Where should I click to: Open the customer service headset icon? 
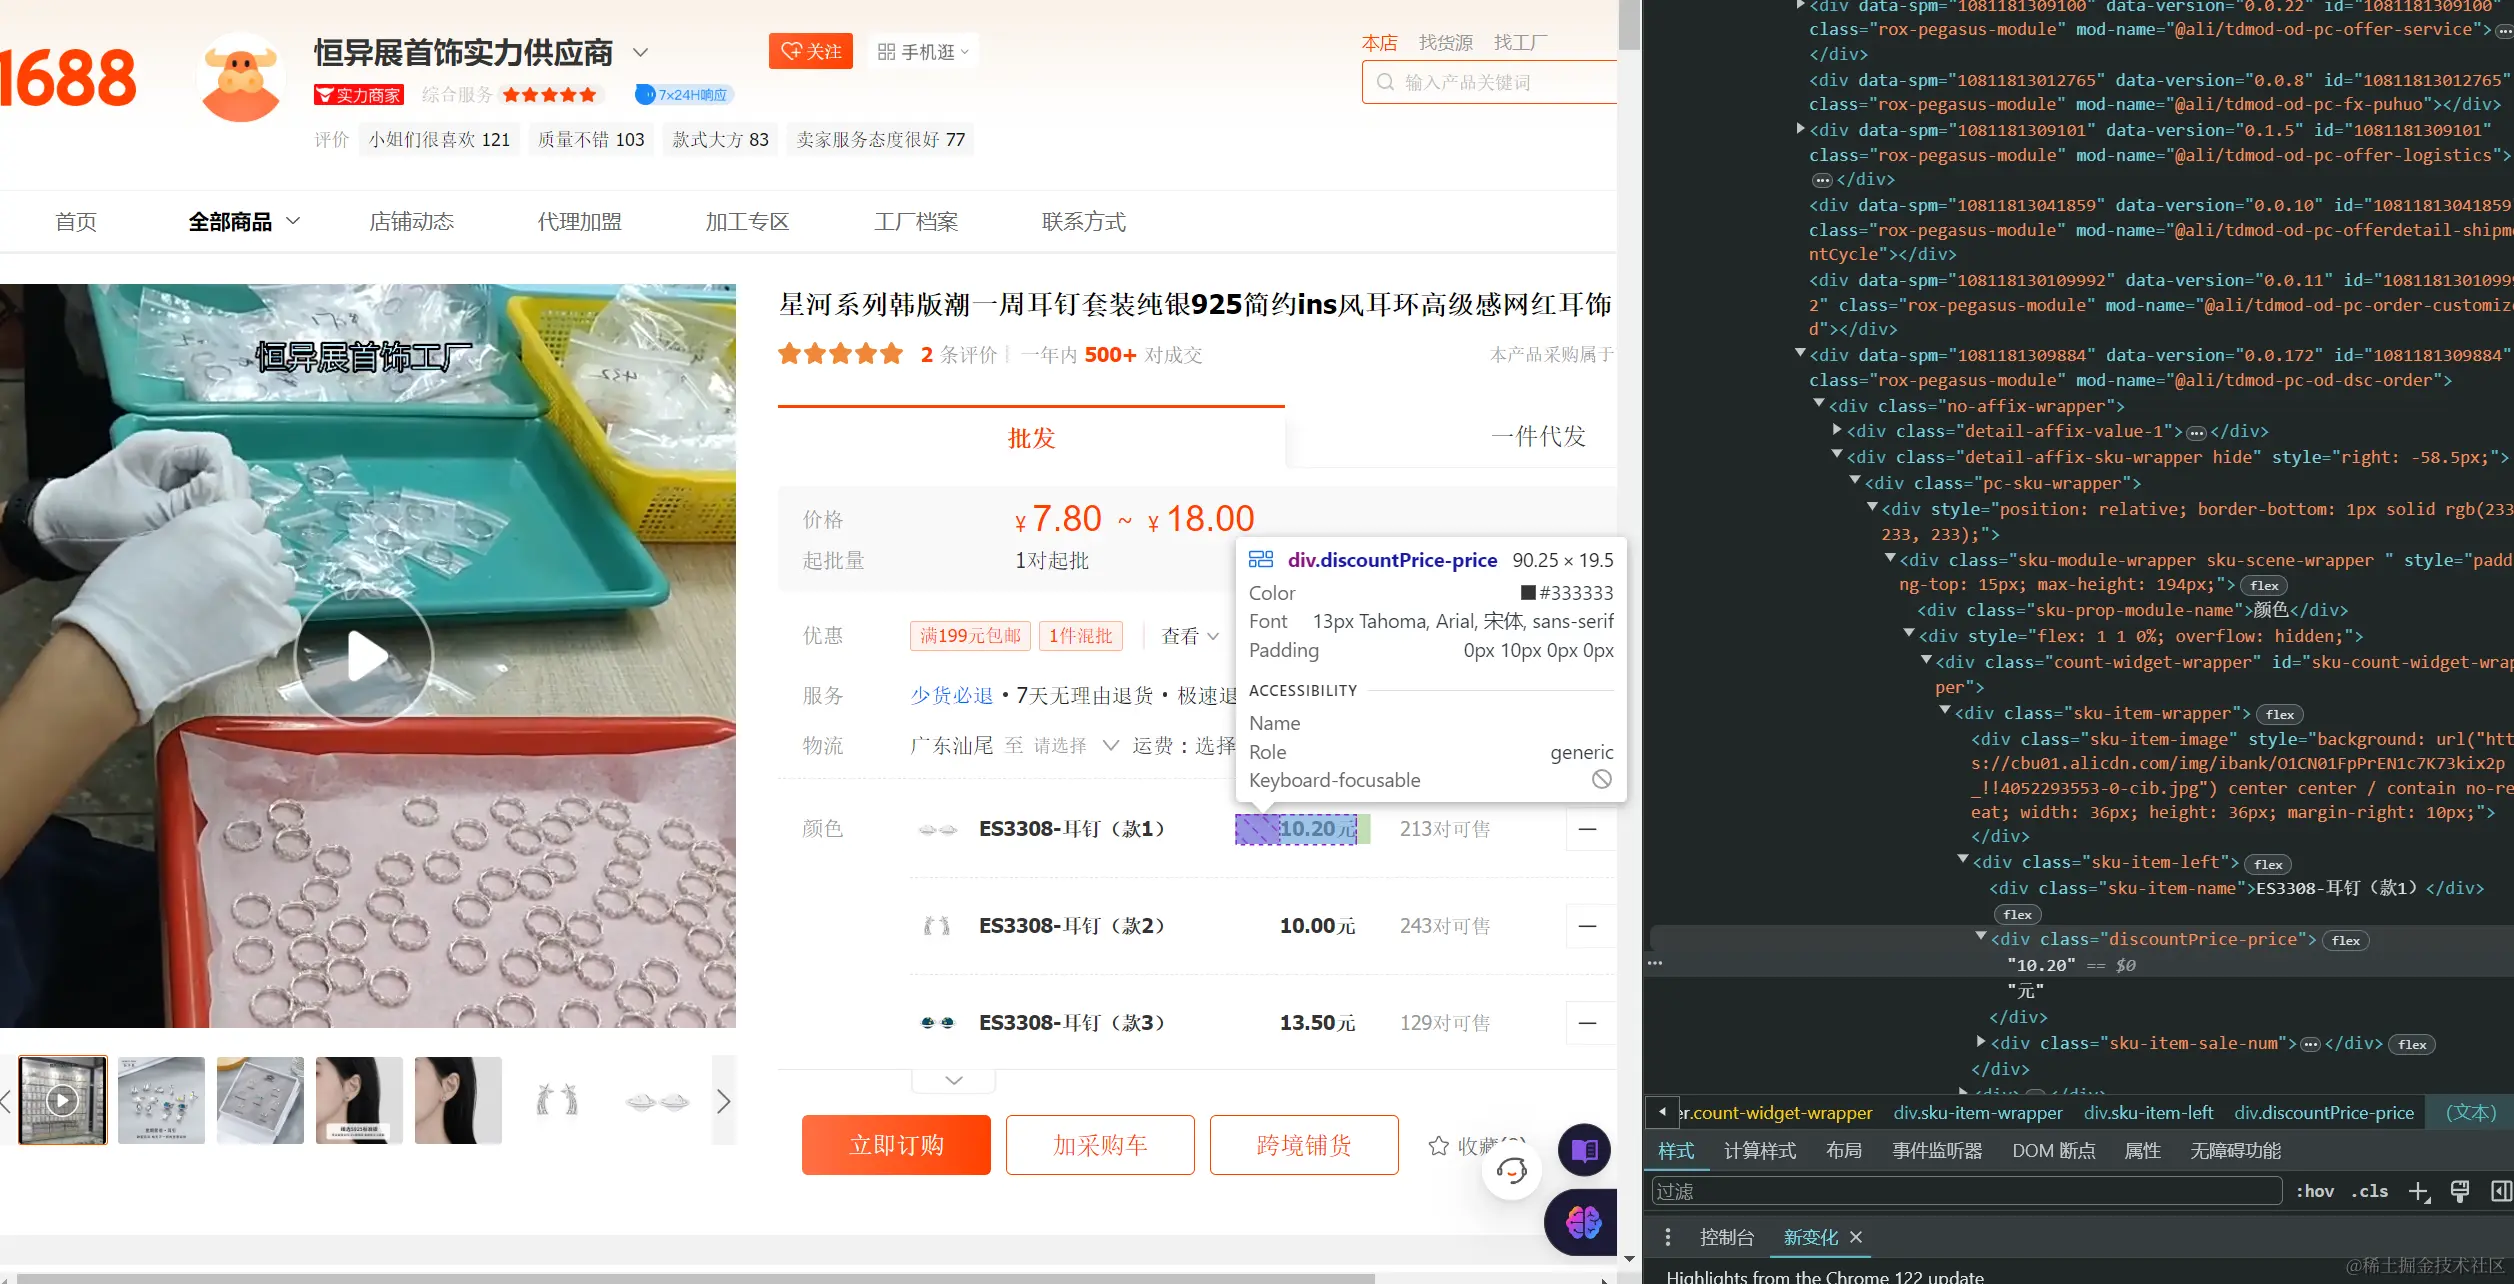coord(1511,1170)
